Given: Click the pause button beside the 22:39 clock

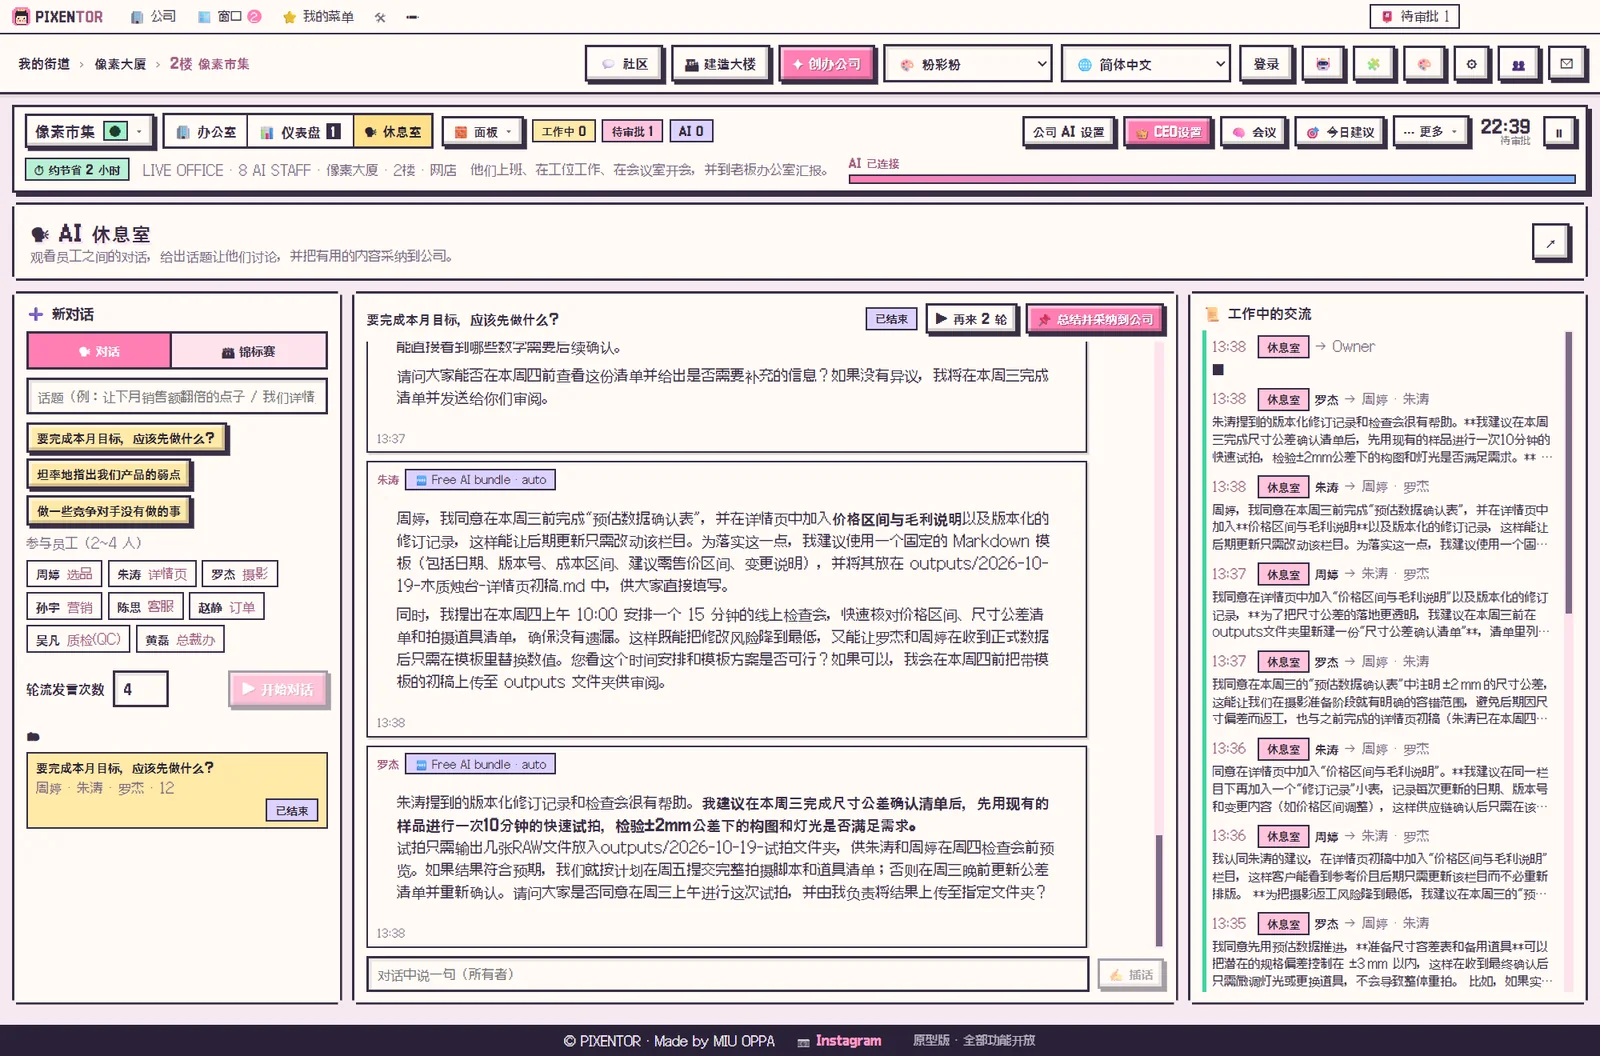Looking at the screenshot, I should pos(1558,132).
